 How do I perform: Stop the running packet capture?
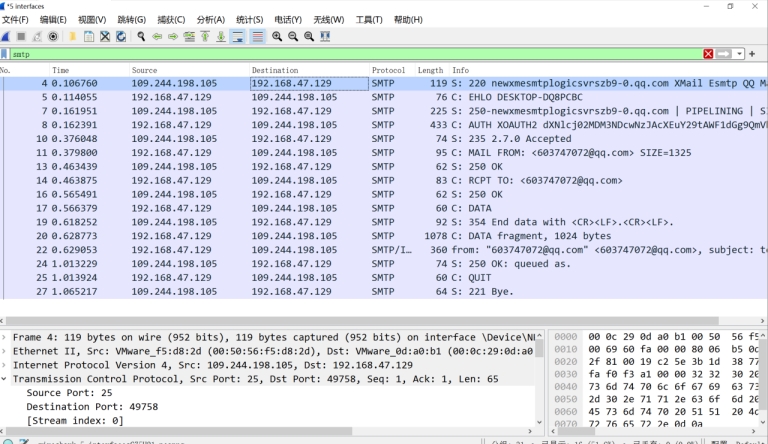(21, 36)
